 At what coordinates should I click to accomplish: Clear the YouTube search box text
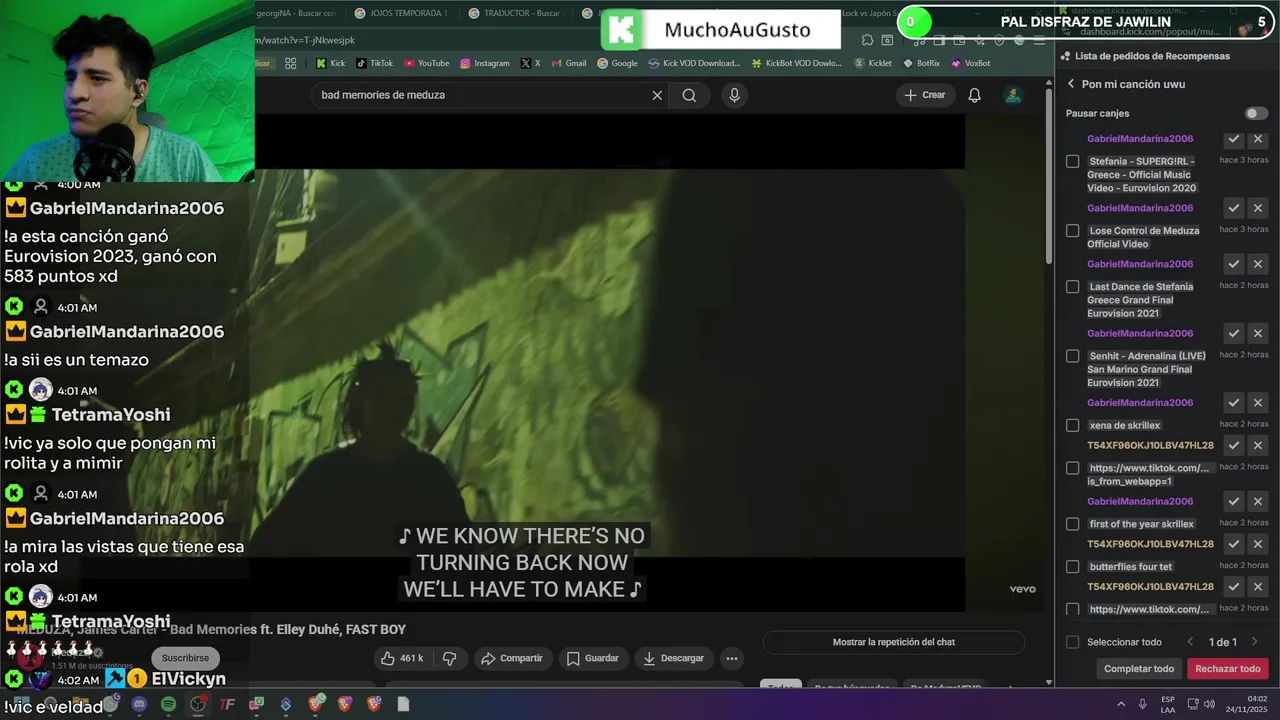tap(657, 95)
